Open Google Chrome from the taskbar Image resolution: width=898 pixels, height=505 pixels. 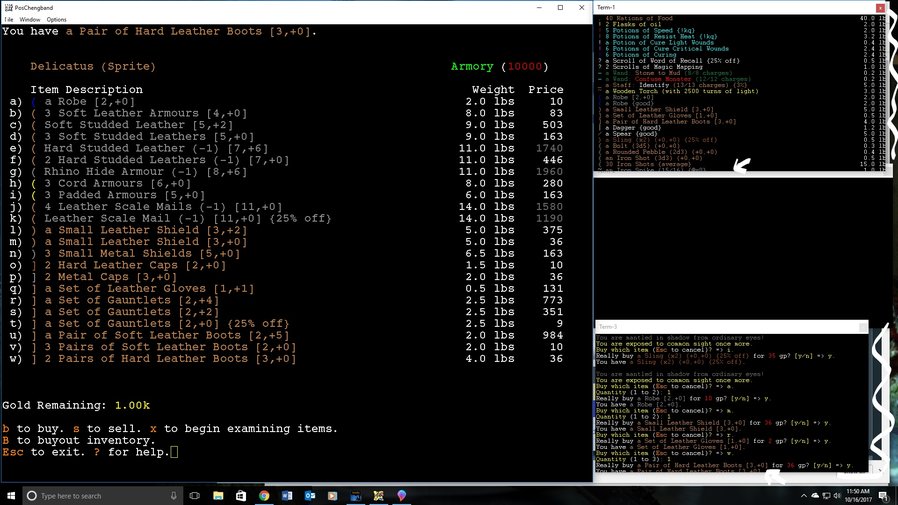264,495
